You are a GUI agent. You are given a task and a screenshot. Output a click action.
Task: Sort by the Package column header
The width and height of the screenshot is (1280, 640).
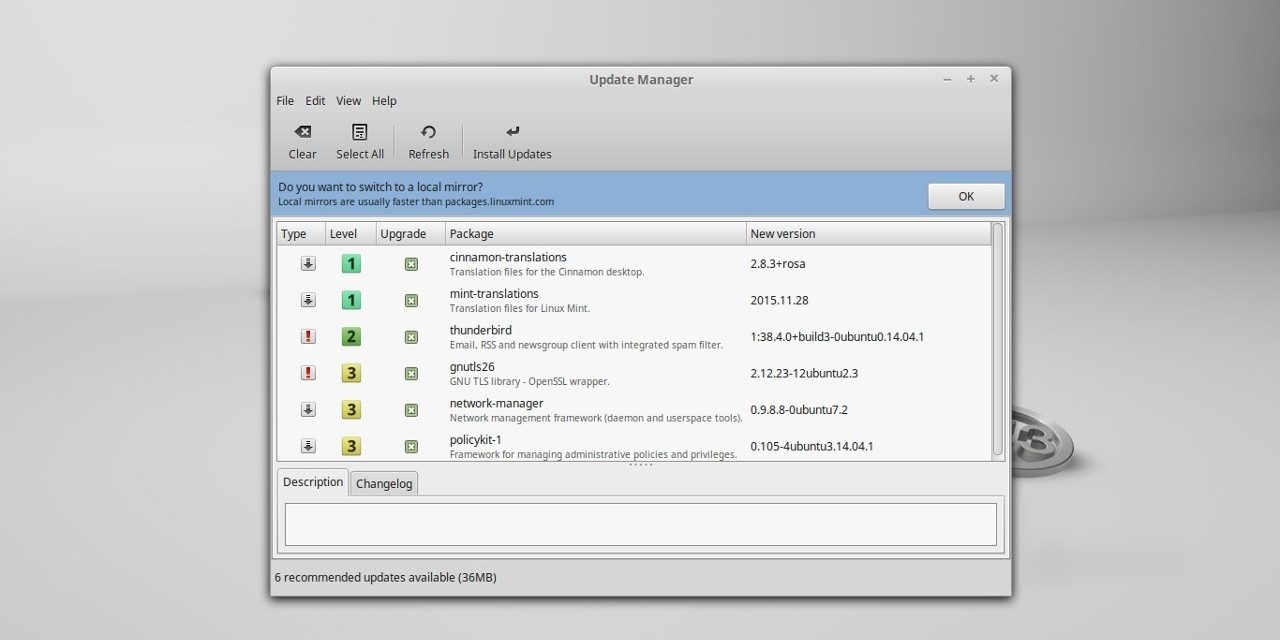(x=594, y=234)
